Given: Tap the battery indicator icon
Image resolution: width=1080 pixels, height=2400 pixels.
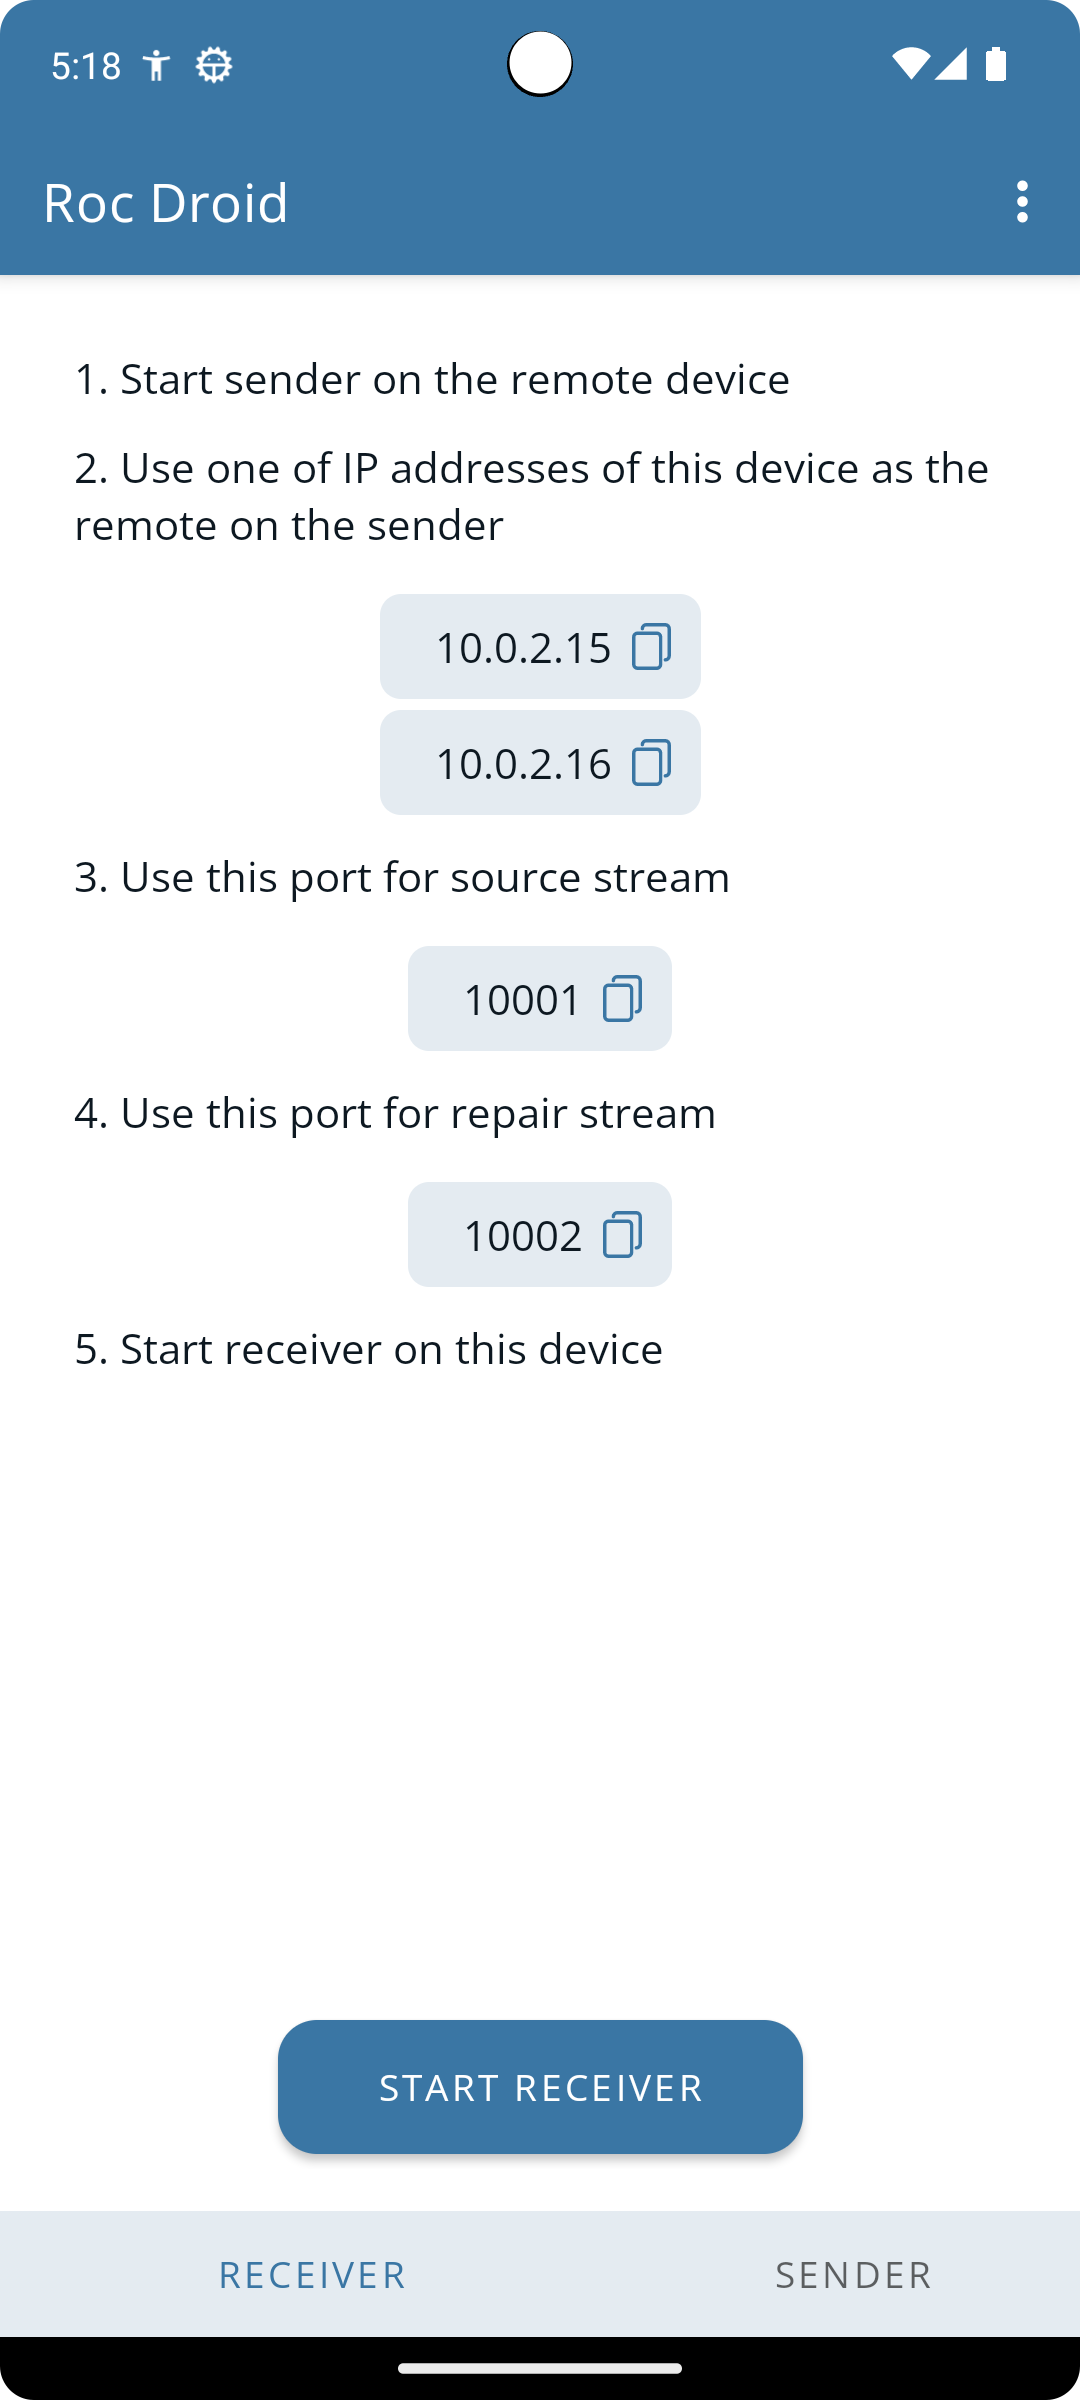Looking at the screenshot, I should pos(996,64).
